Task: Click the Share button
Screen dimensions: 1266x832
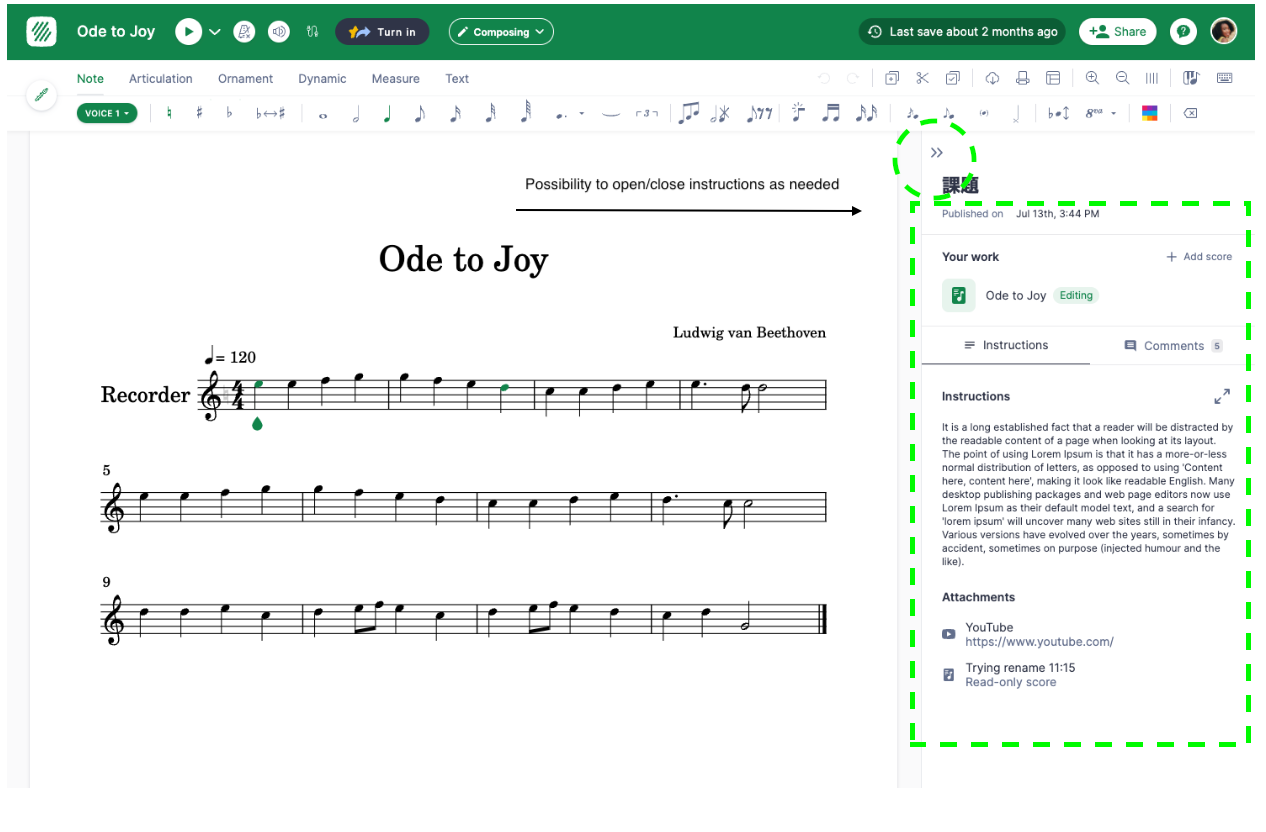Action: coord(1118,32)
